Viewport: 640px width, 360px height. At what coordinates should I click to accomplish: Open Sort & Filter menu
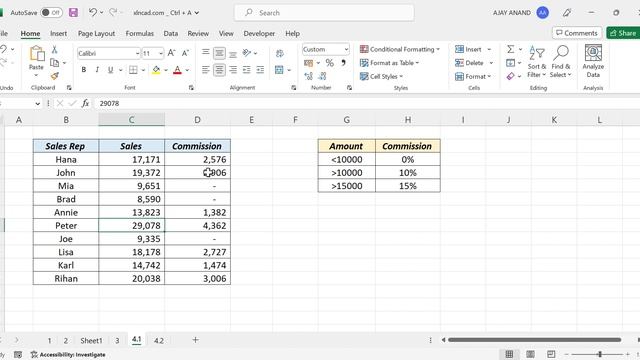point(537,61)
